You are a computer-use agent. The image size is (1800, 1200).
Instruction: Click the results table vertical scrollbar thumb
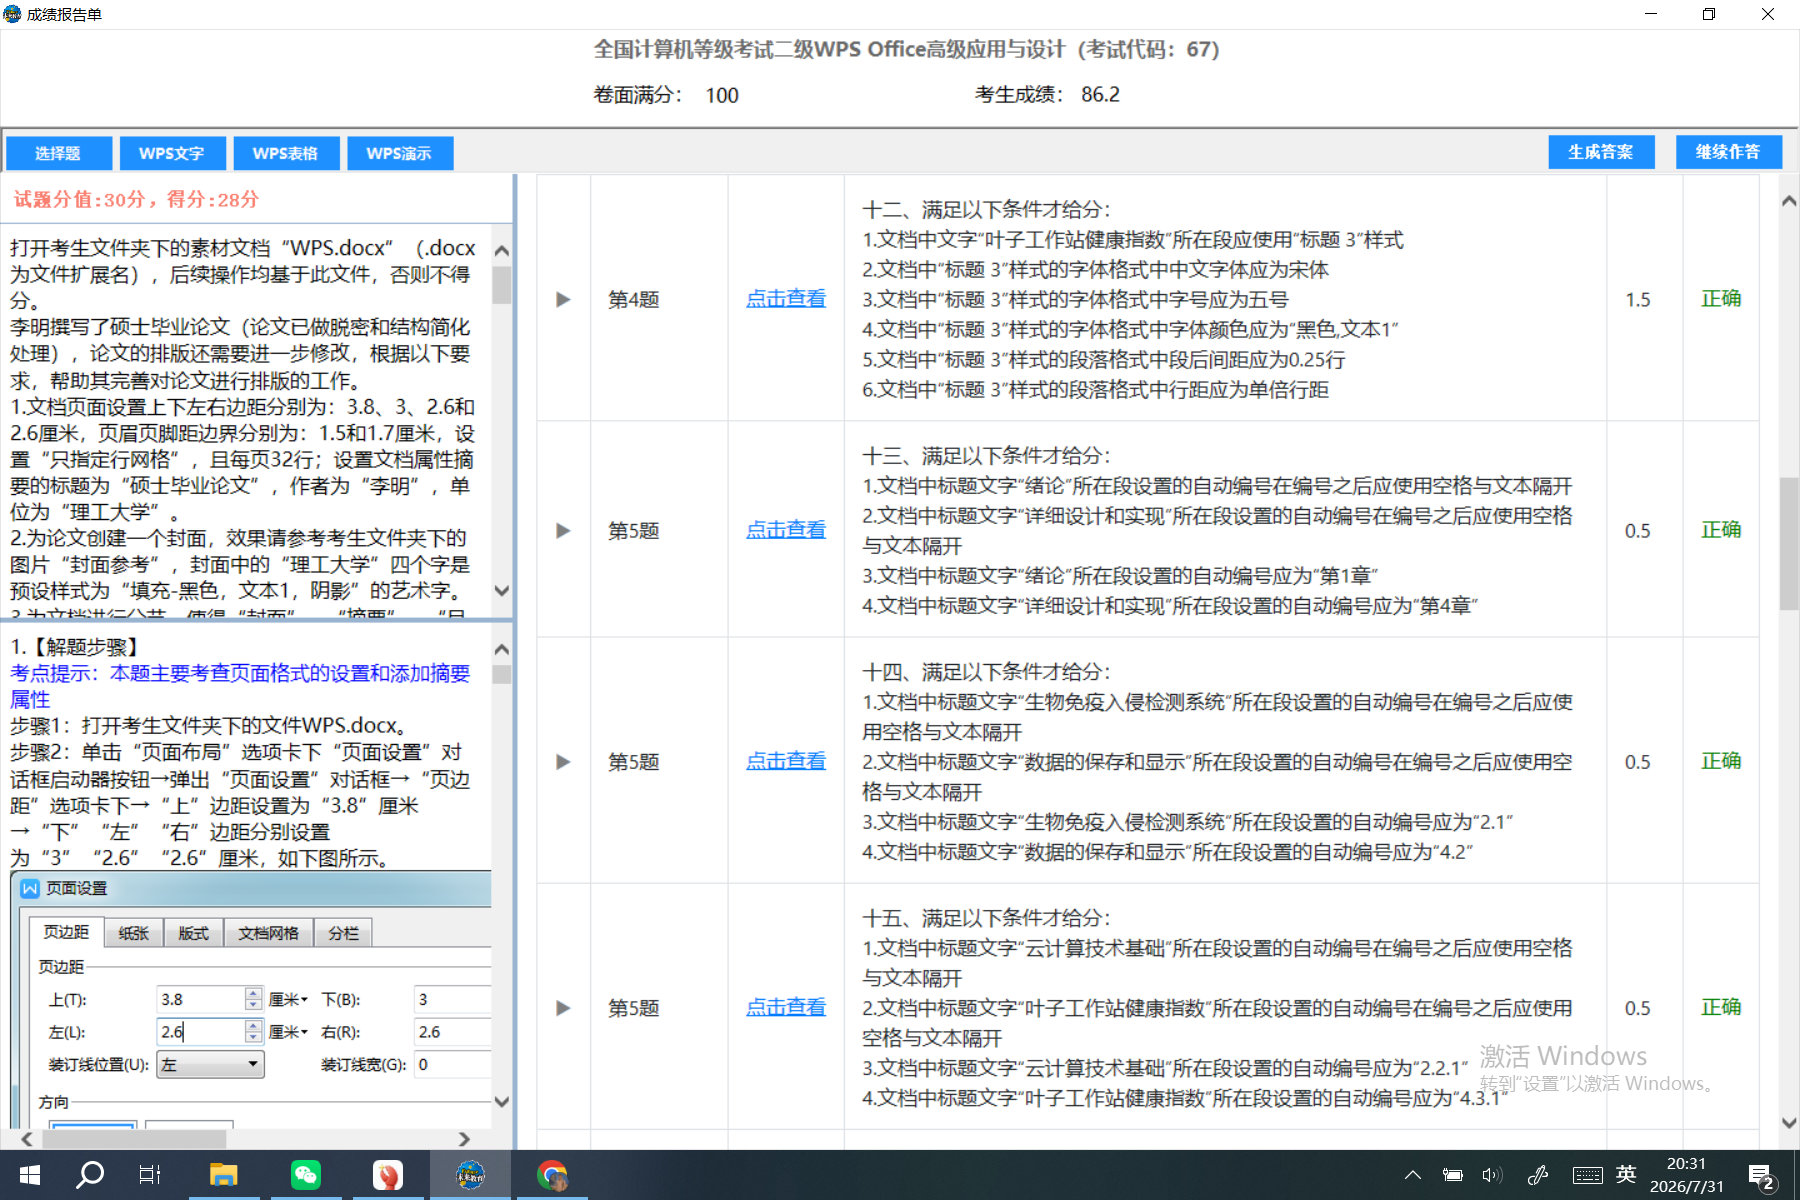click(x=1789, y=544)
